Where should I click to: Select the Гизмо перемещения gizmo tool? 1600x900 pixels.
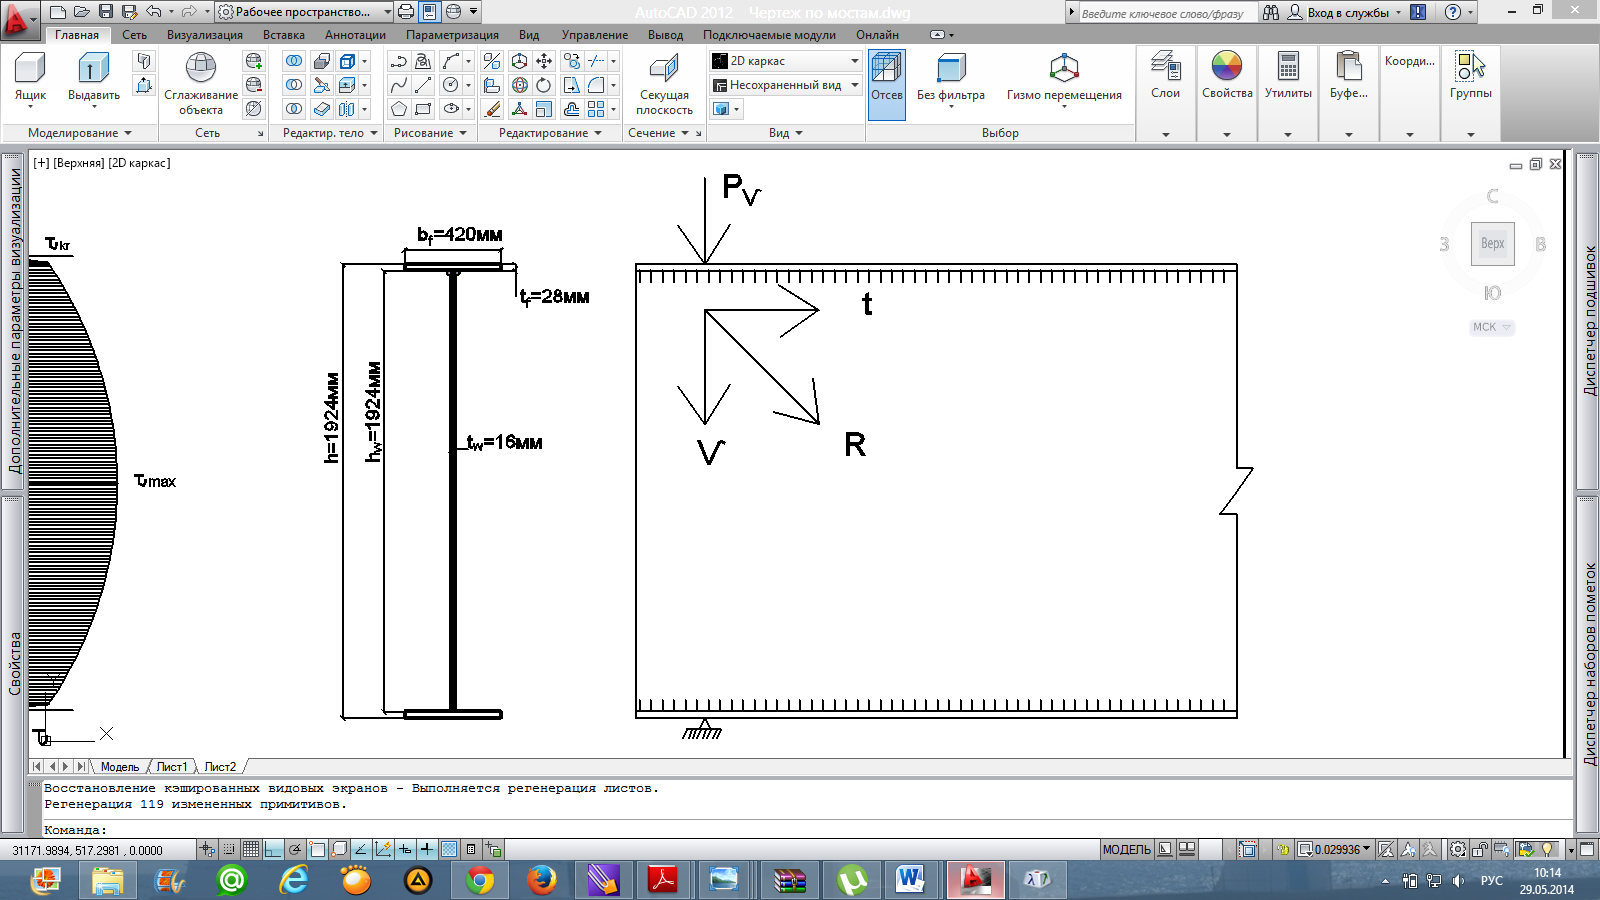coord(1064,78)
